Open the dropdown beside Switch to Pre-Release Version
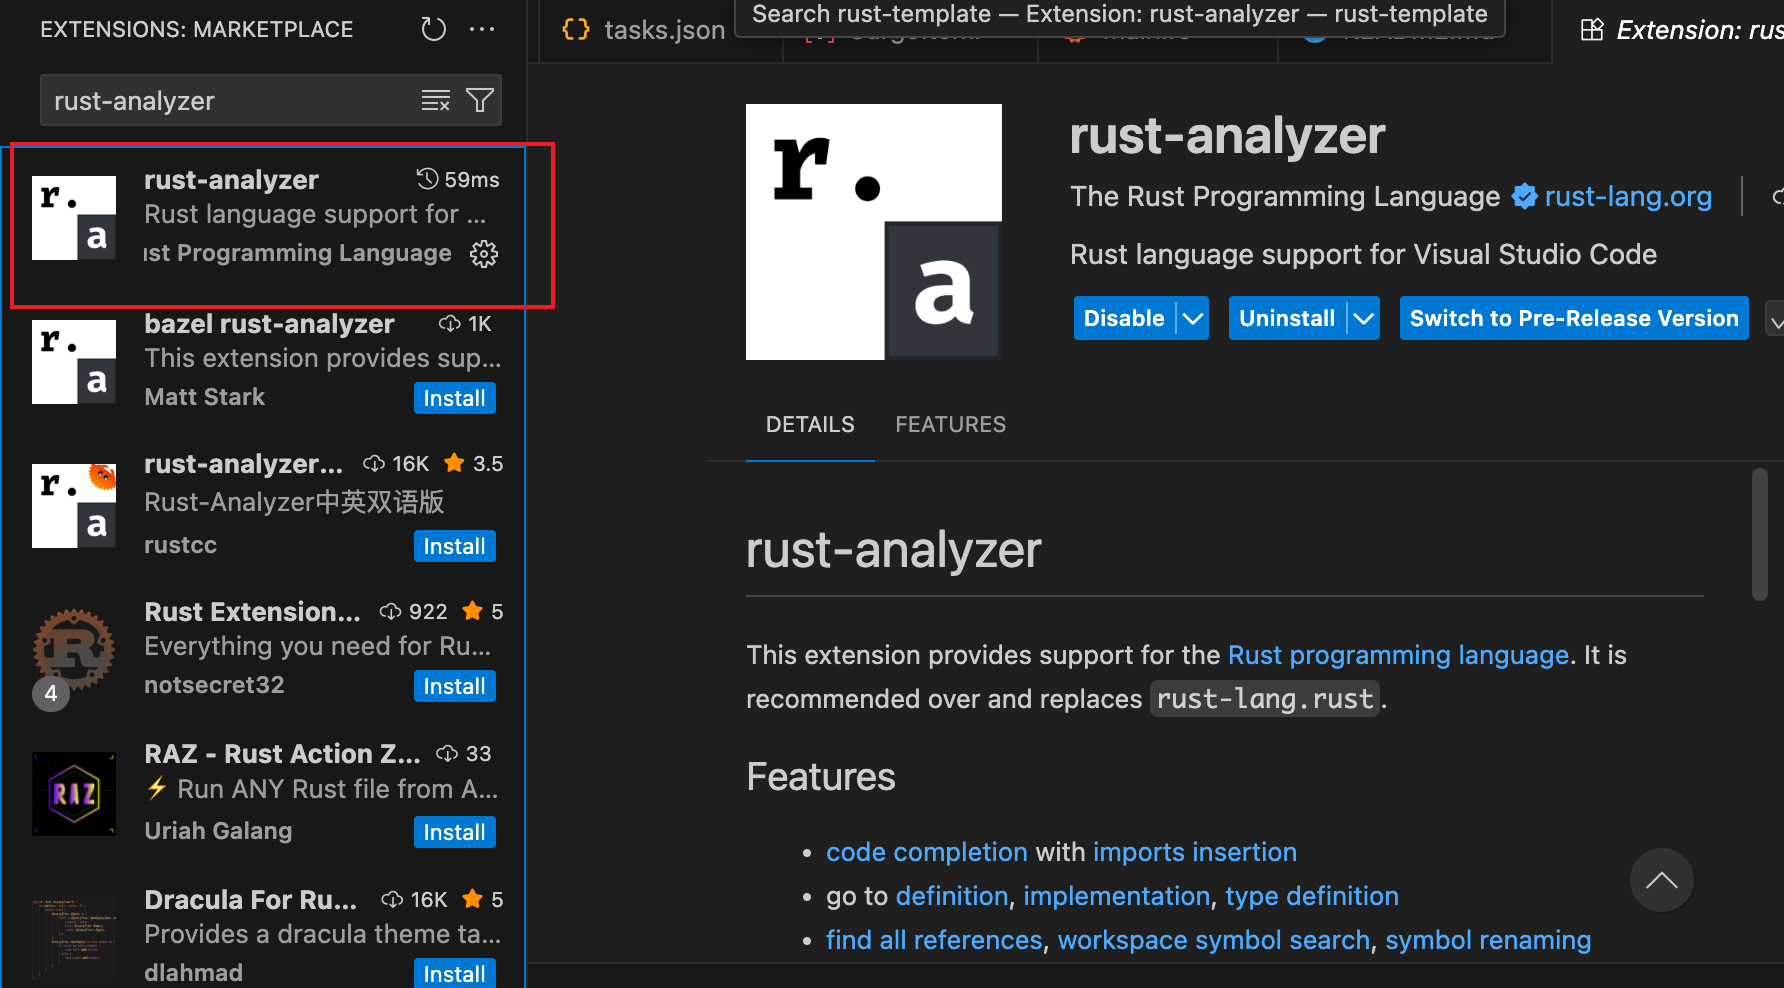Viewport: 1784px width, 988px height. tap(1776, 318)
